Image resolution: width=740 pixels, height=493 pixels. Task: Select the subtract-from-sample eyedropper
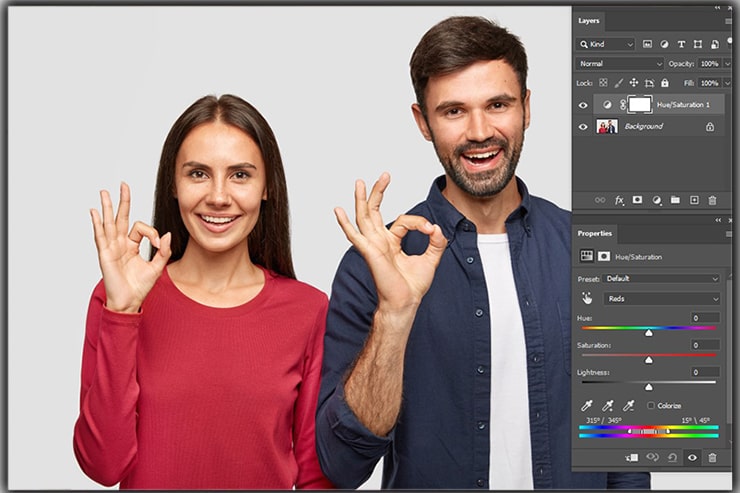pos(628,405)
